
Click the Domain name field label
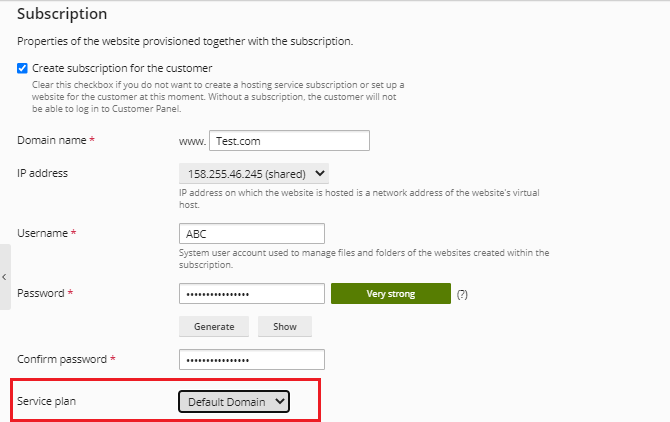51,141
